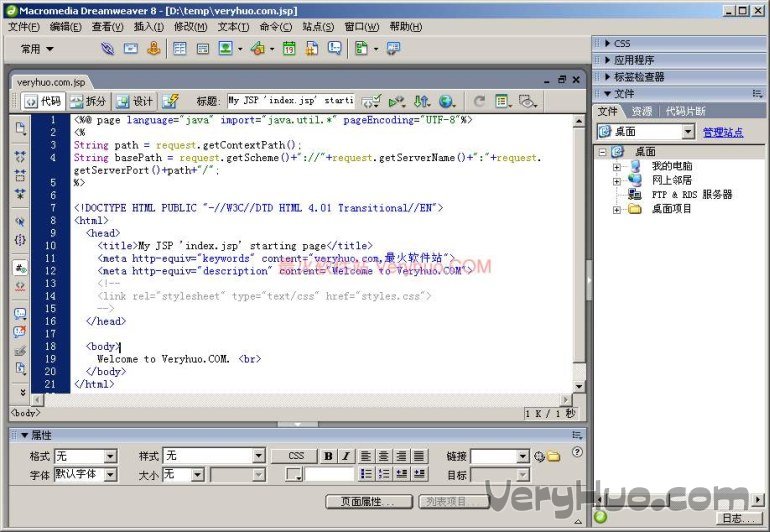Image resolution: width=770 pixels, height=532 pixels.
Task: Open the 桌面 site dropdown in Files panel
Action: [688, 131]
